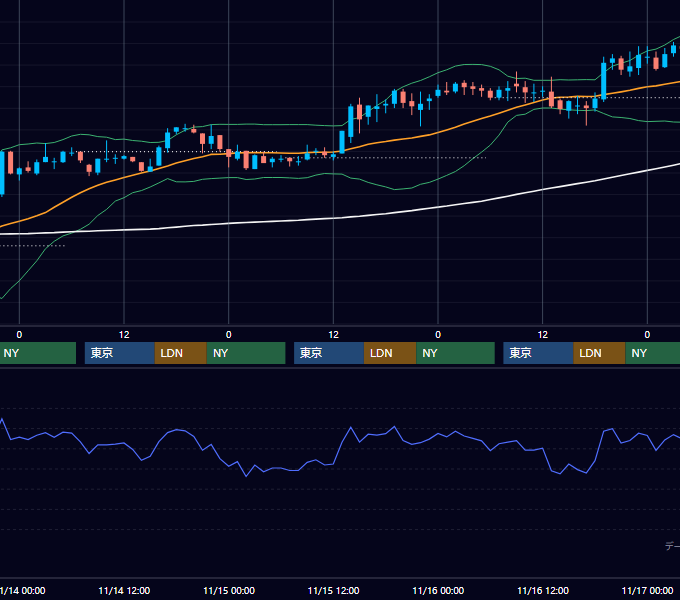Click the NY session block spanning 11/16 00:00
This screenshot has width=680, height=600.
click(455, 353)
